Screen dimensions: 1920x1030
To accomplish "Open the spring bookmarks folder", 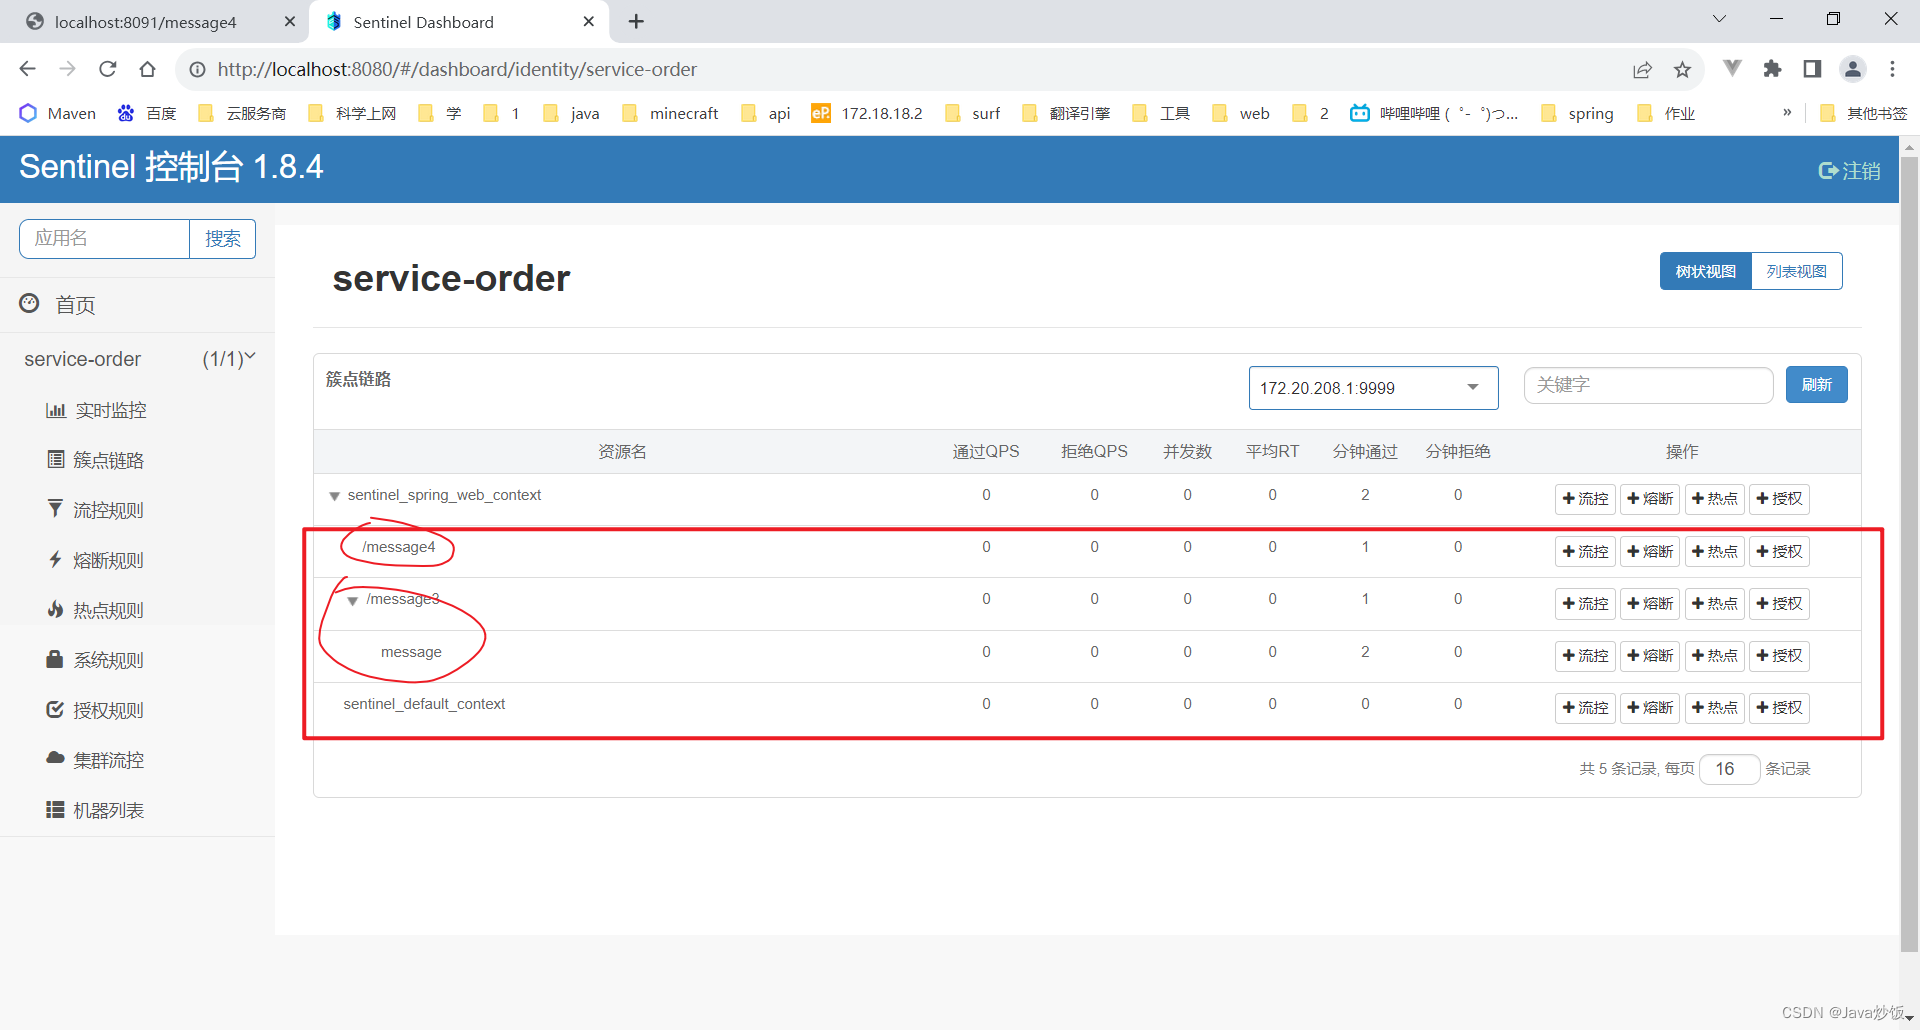I will click(1578, 113).
